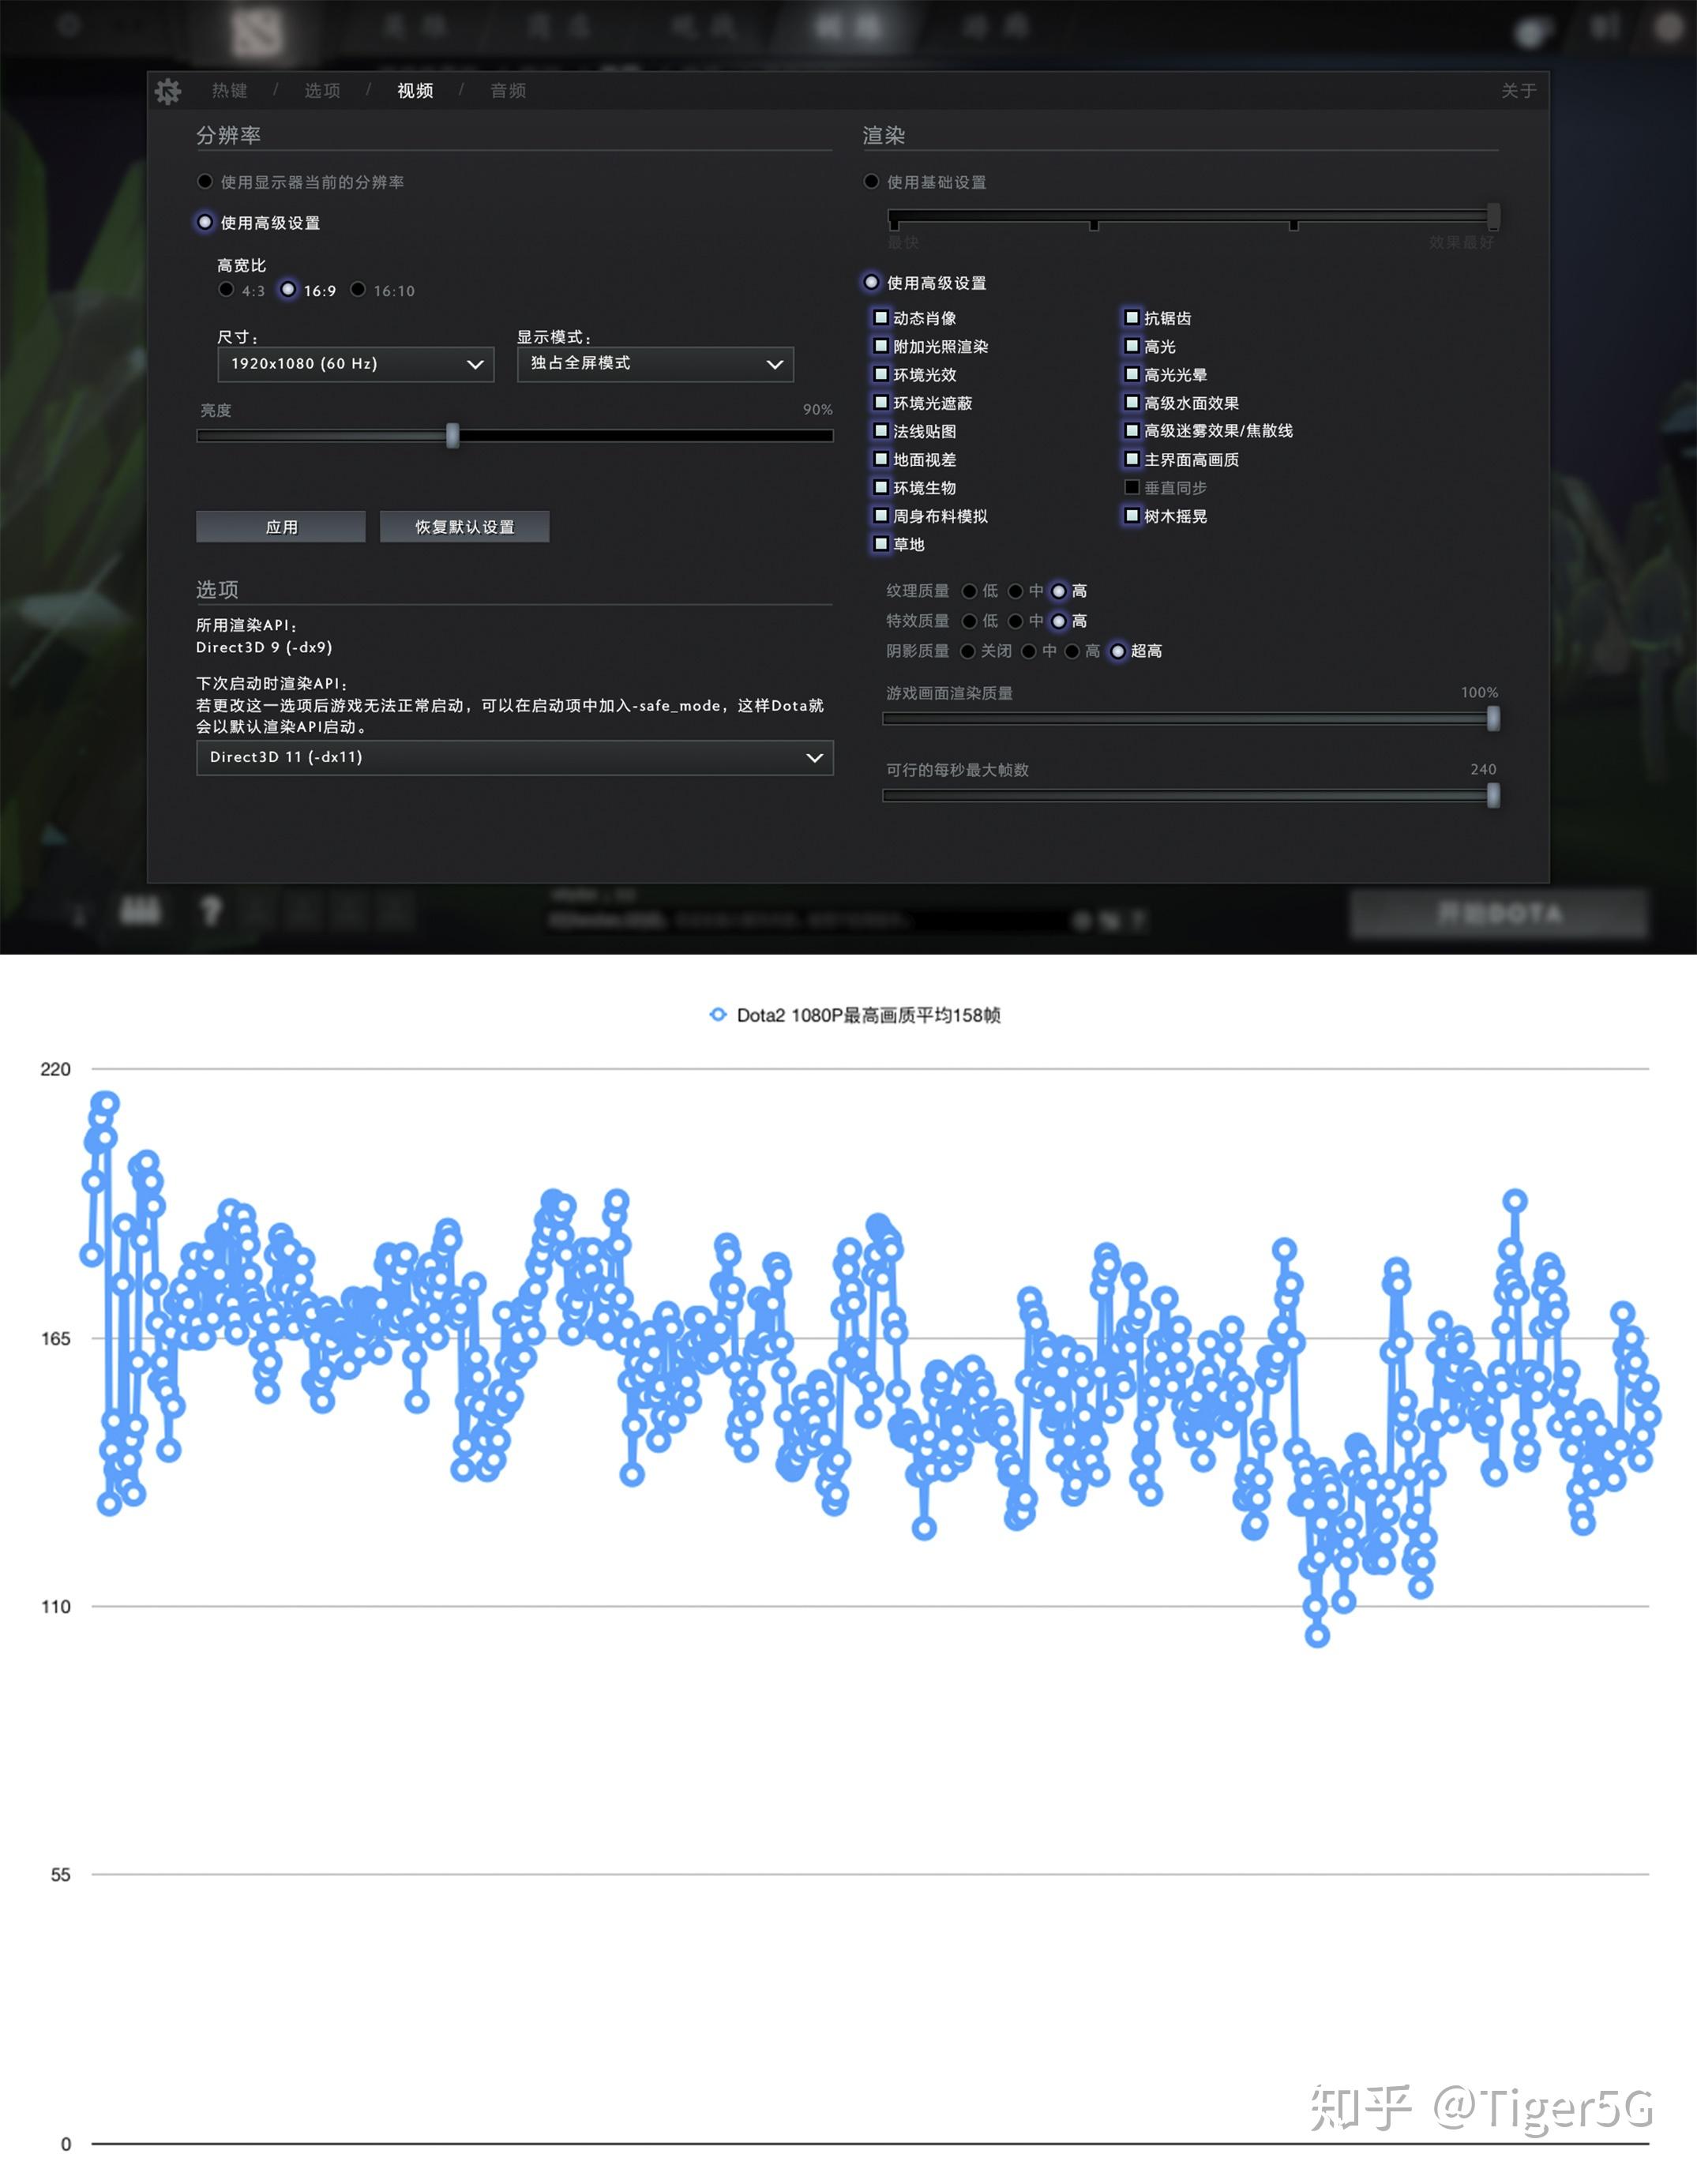The image size is (1697, 2184).
Task: Toggle the 动态肖像 checkbox
Action: pyautogui.click(x=881, y=318)
